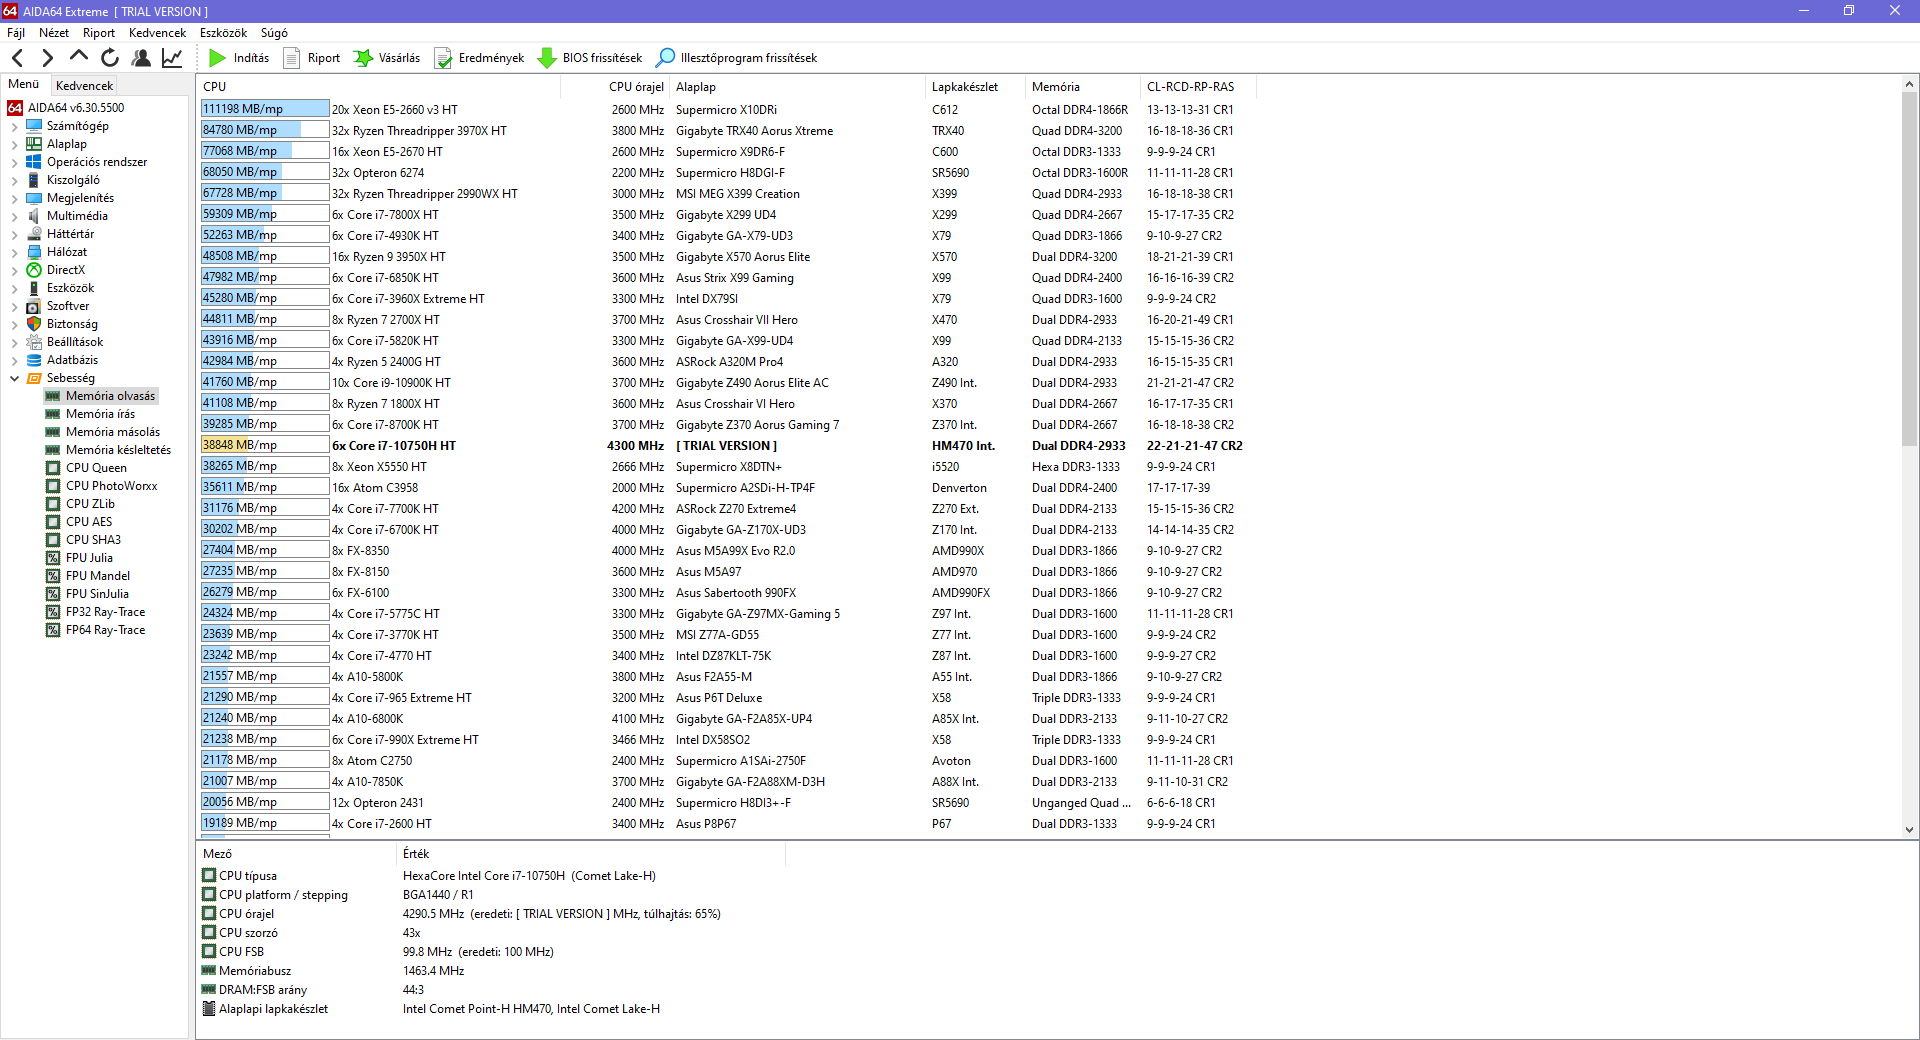This screenshot has height=1040, width=1920.
Task: Collapse the Sebesség tree node
Action: click(14, 378)
